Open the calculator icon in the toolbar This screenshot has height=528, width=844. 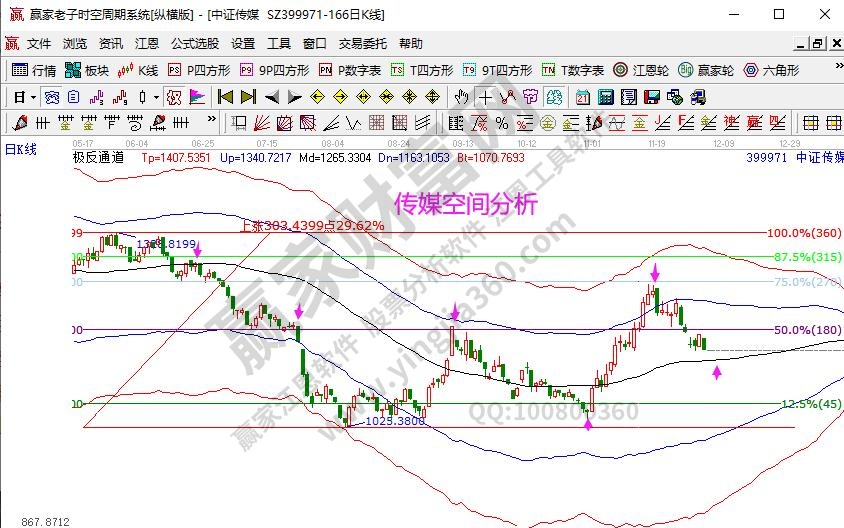(605, 97)
